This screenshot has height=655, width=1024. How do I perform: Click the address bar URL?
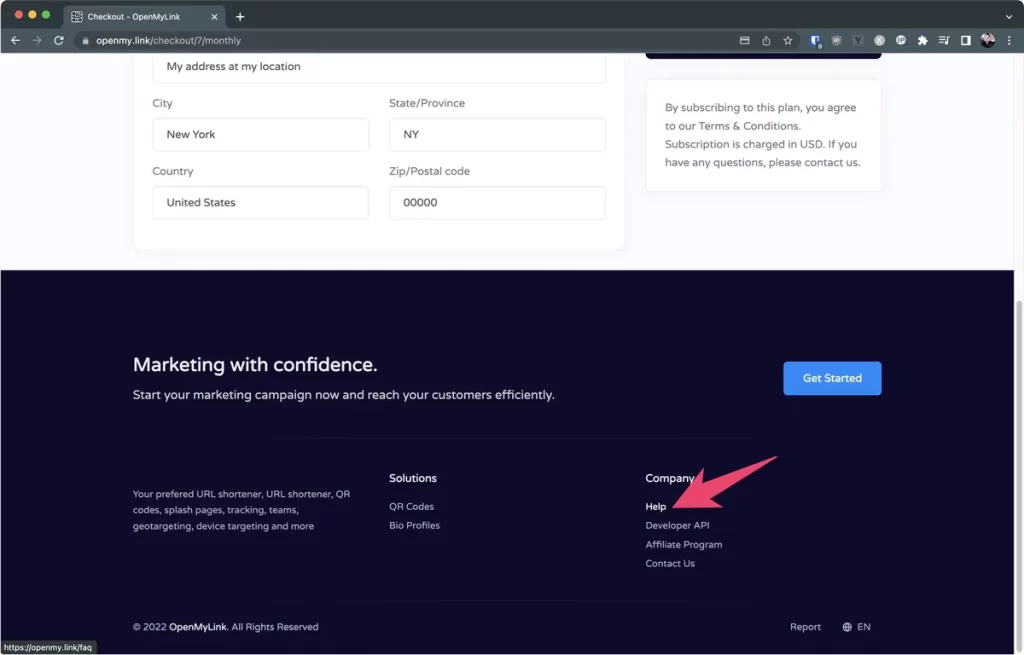(168, 40)
